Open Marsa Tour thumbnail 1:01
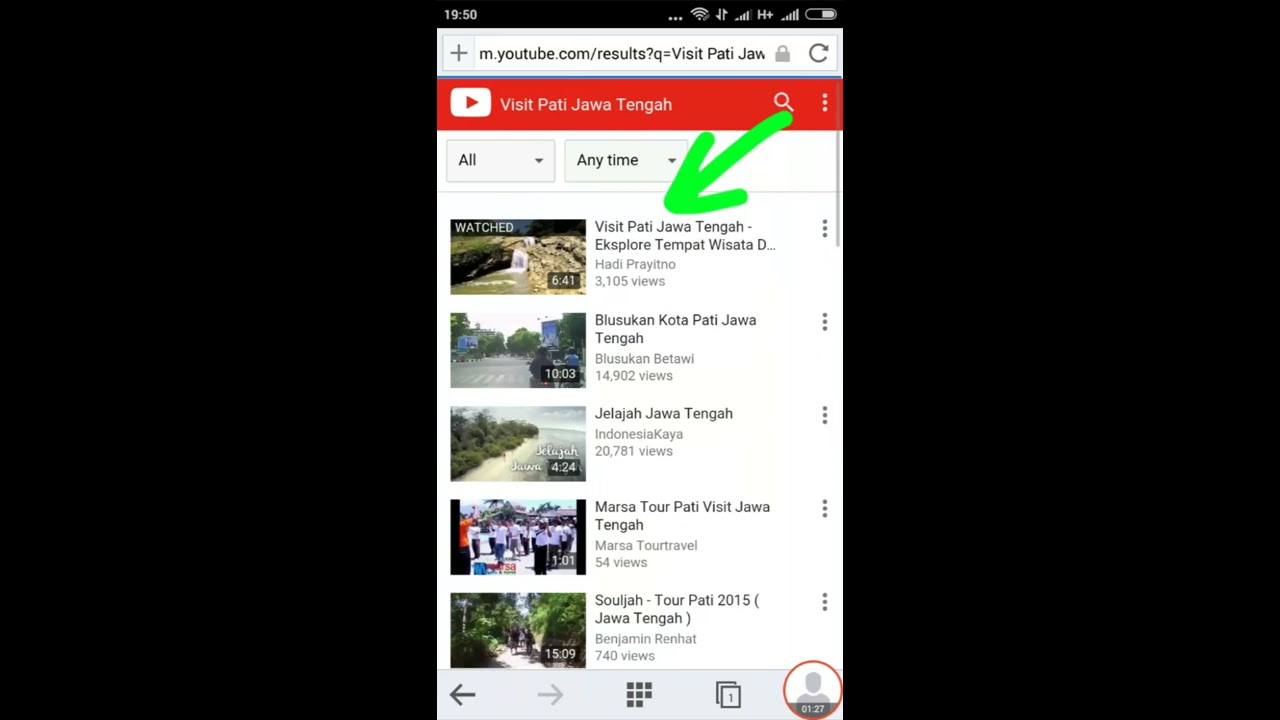 coord(518,537)
